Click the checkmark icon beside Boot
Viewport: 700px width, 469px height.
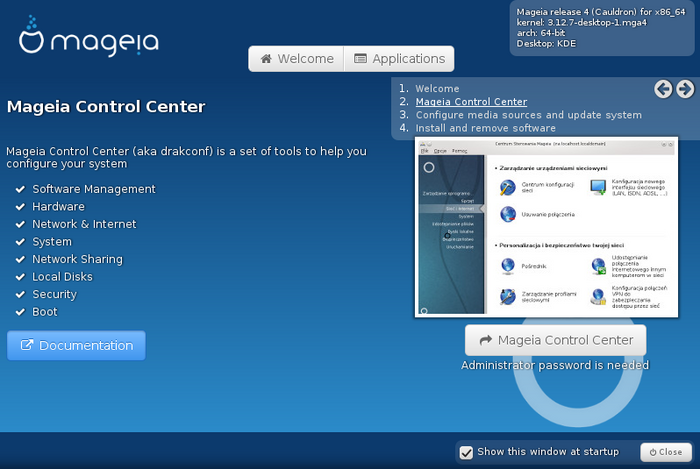click(20, 312)
